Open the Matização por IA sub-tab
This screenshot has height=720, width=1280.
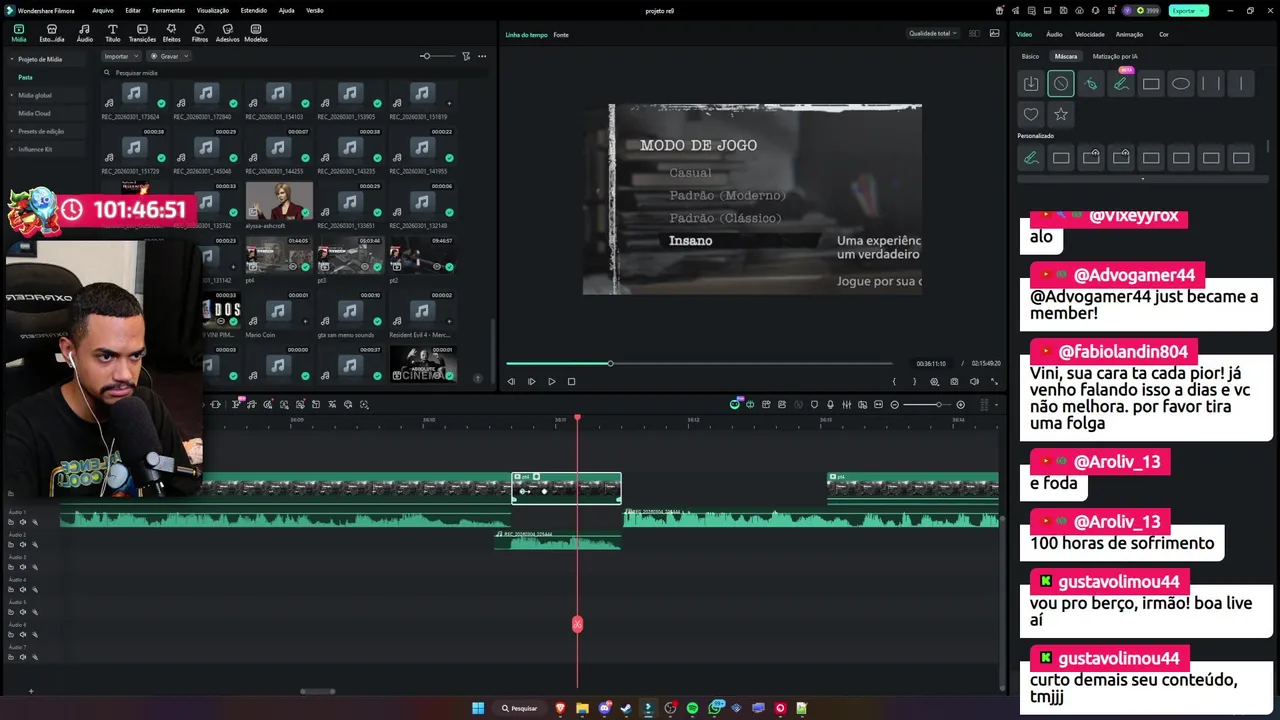coord(1115,56)
